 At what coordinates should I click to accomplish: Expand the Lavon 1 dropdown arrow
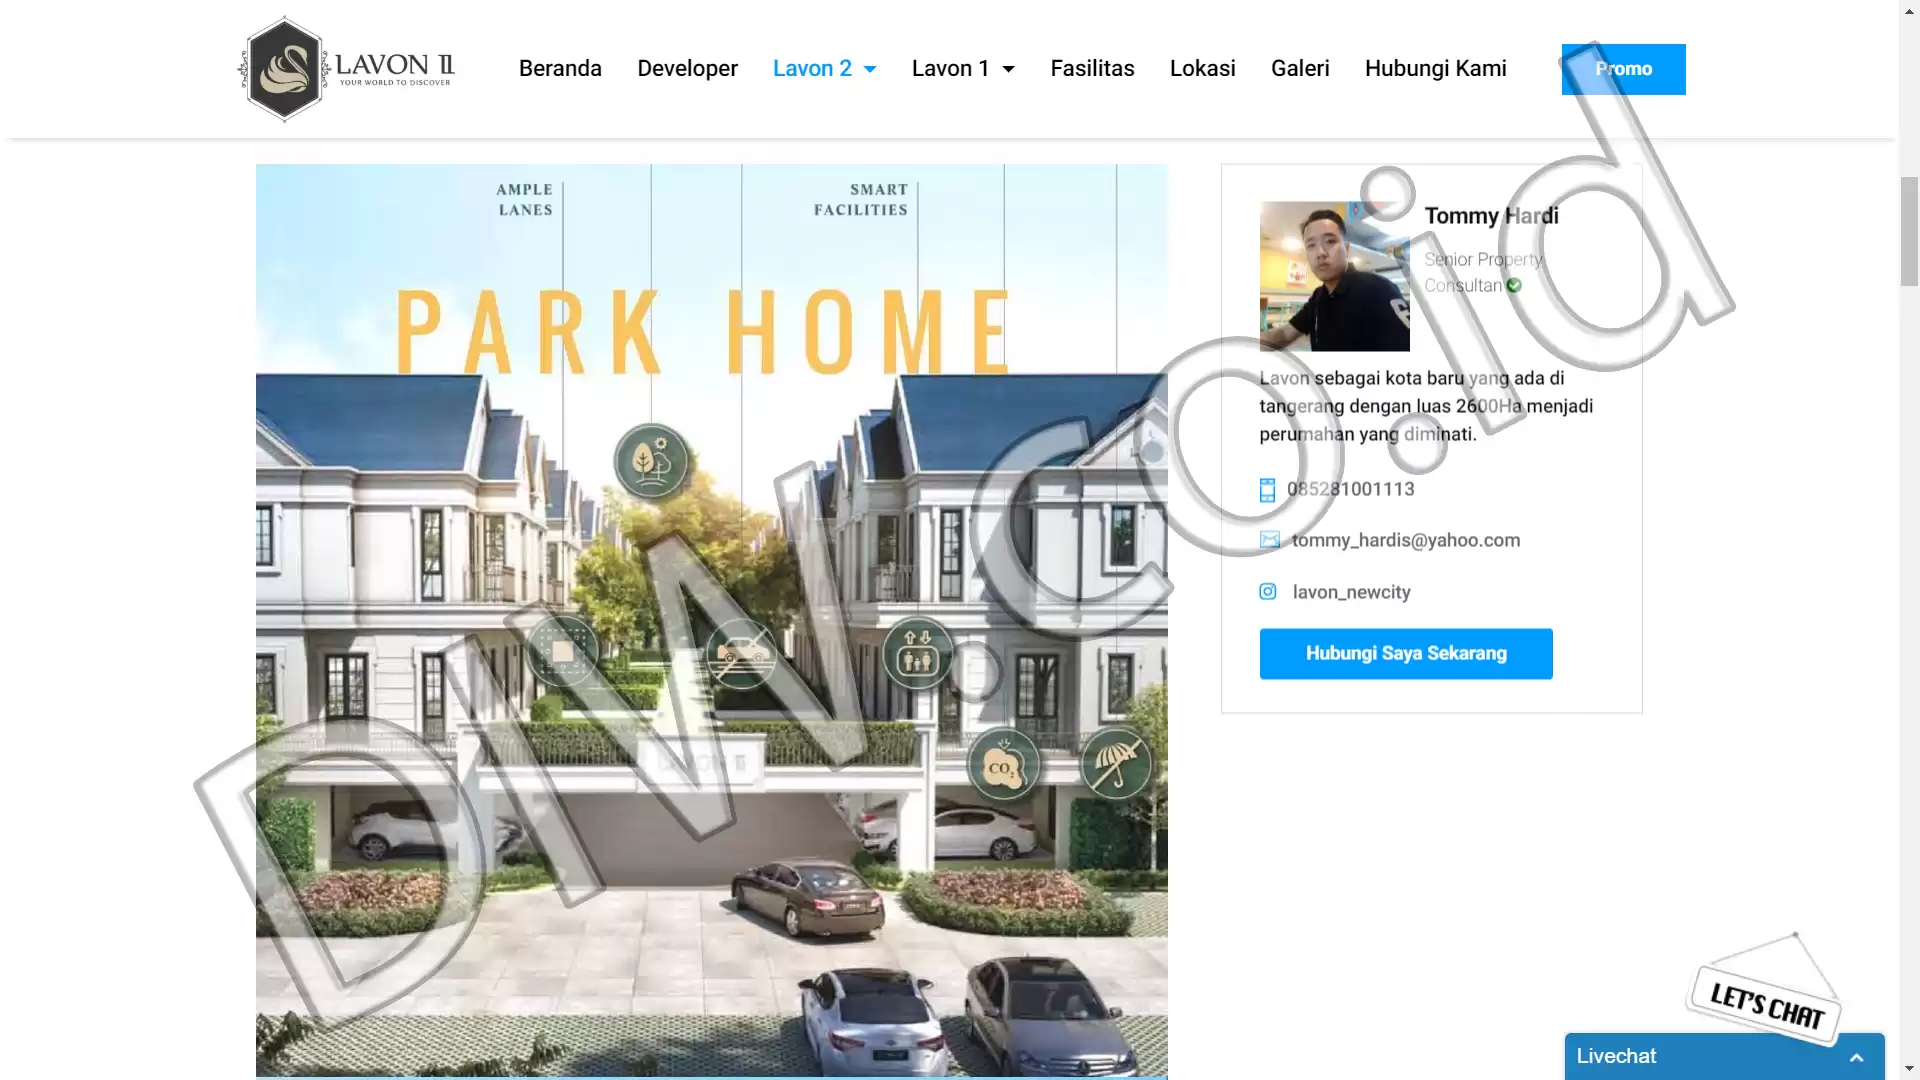pyautogui.click(x=1008, y=69)
